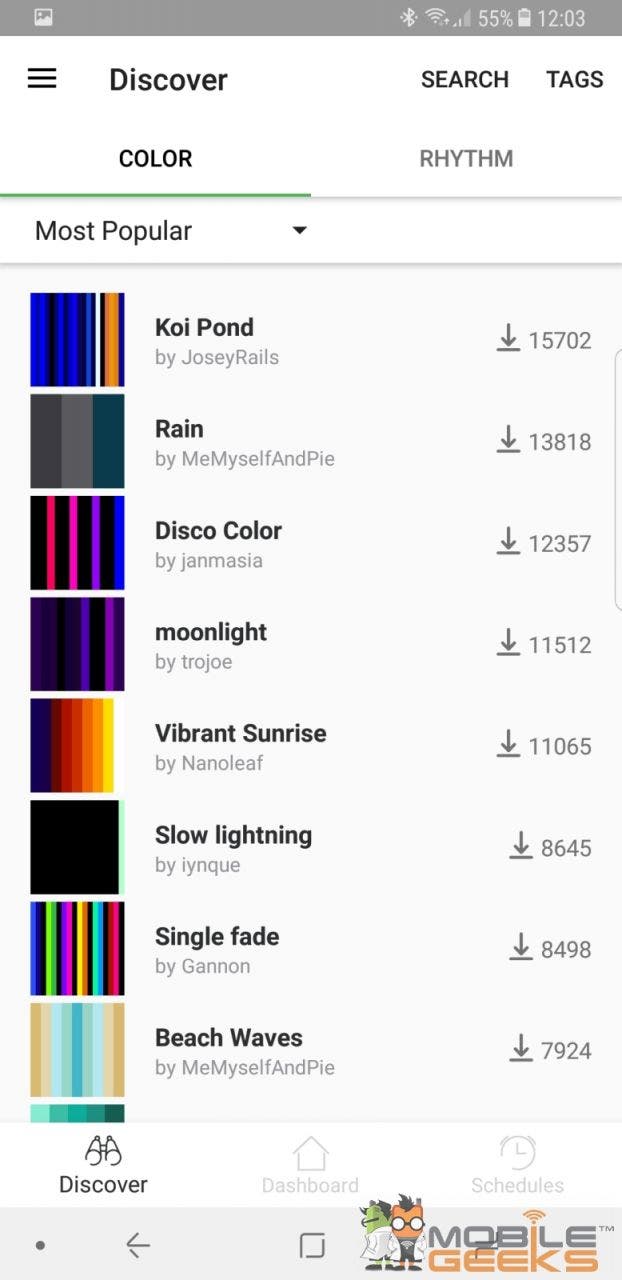Screen dimensions: 622x1280
Task: Download the Disco Color scene
Action: pyautogui.click(x=508, y=543)
